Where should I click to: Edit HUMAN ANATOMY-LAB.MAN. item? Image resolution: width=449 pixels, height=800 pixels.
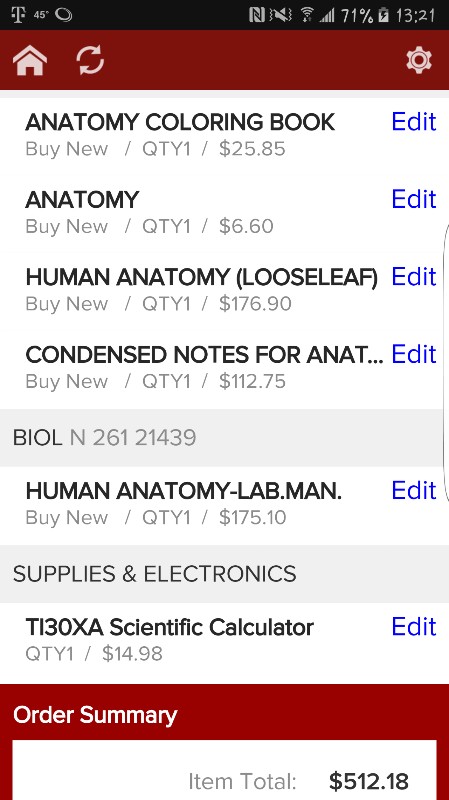point(414,490)
